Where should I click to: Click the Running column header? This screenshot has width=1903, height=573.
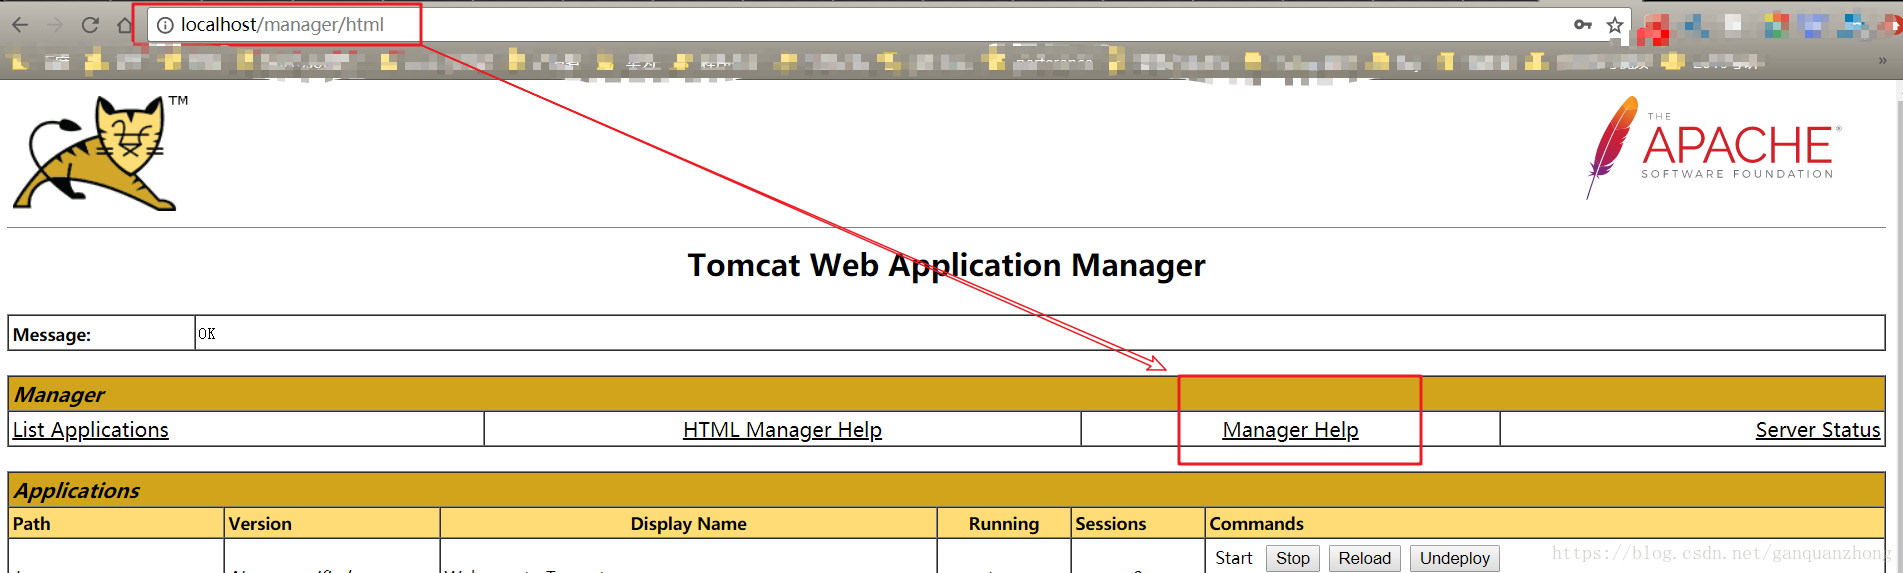tap(1004, 524)
